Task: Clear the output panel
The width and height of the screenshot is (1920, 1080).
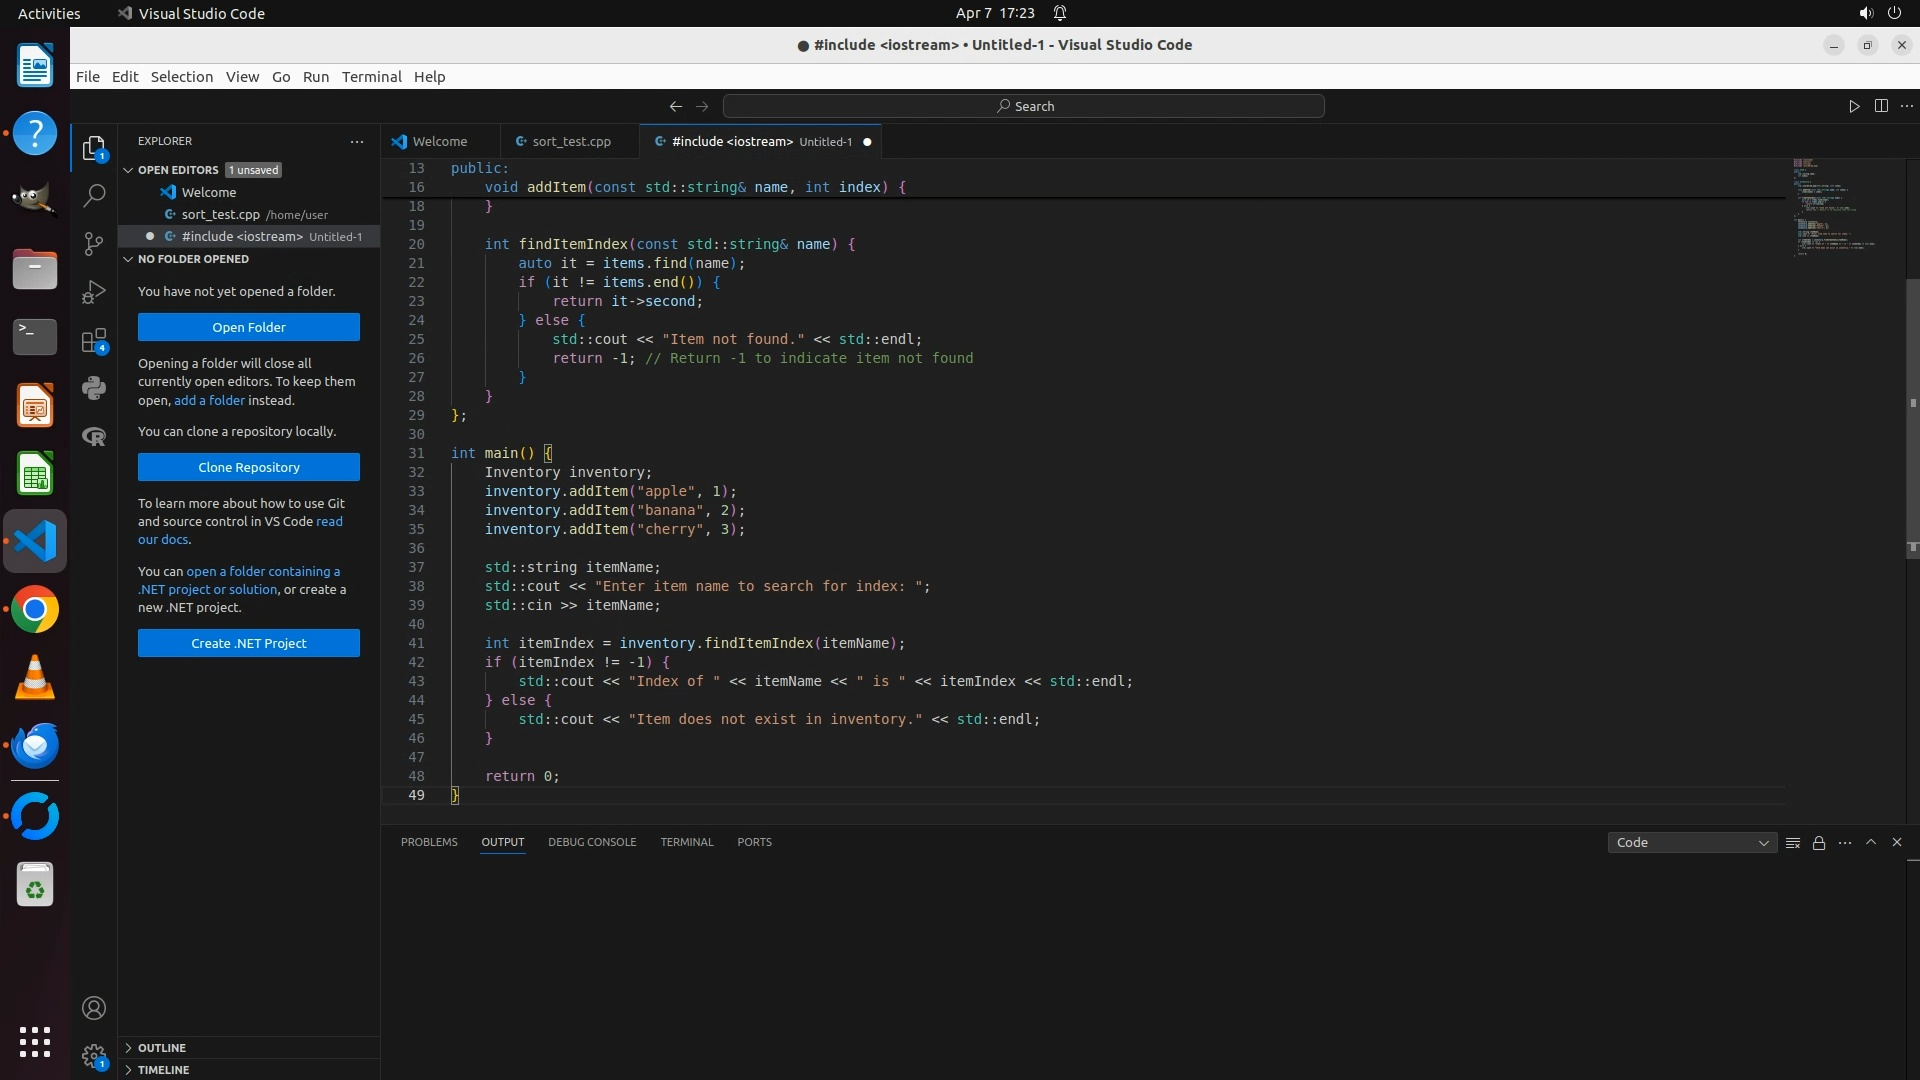Action: pyautogui.click(x=1793, y=843)
